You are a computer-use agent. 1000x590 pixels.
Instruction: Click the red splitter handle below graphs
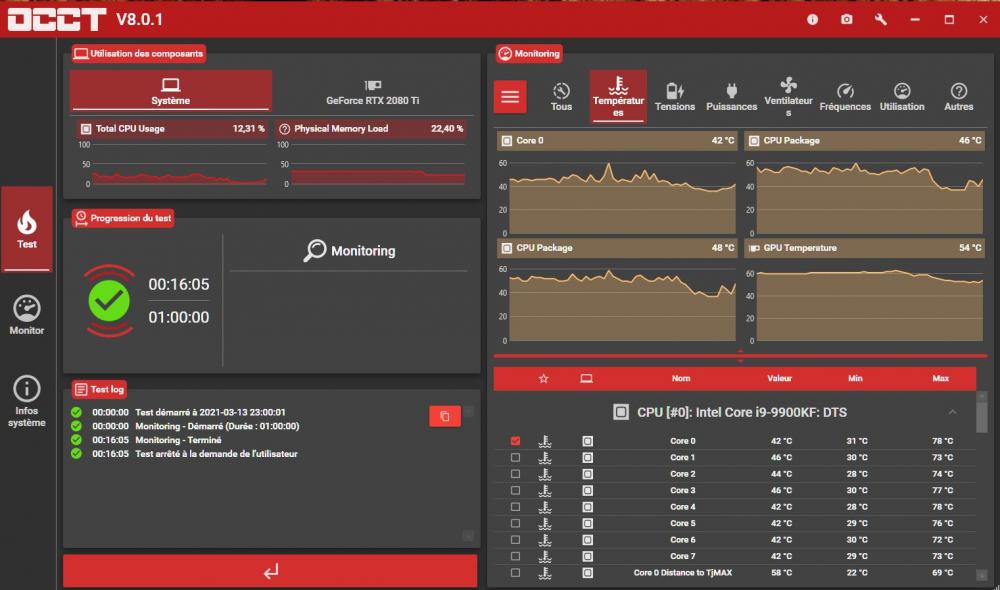tap(740, 355)
